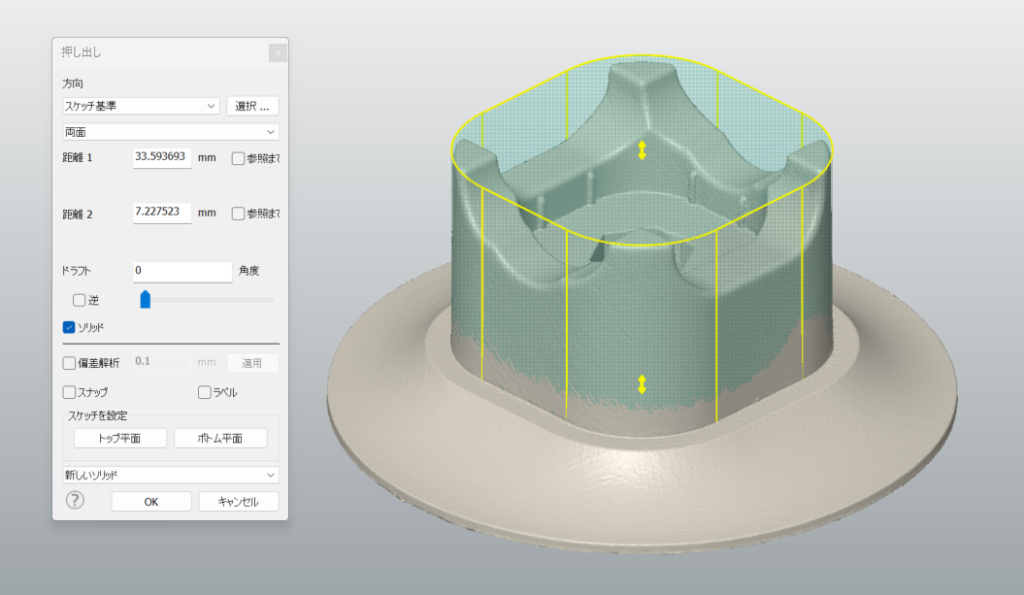Open the 両面 extrude type dropdown
This screenshot has width=1024, height=595.
[x=170, y=132]
